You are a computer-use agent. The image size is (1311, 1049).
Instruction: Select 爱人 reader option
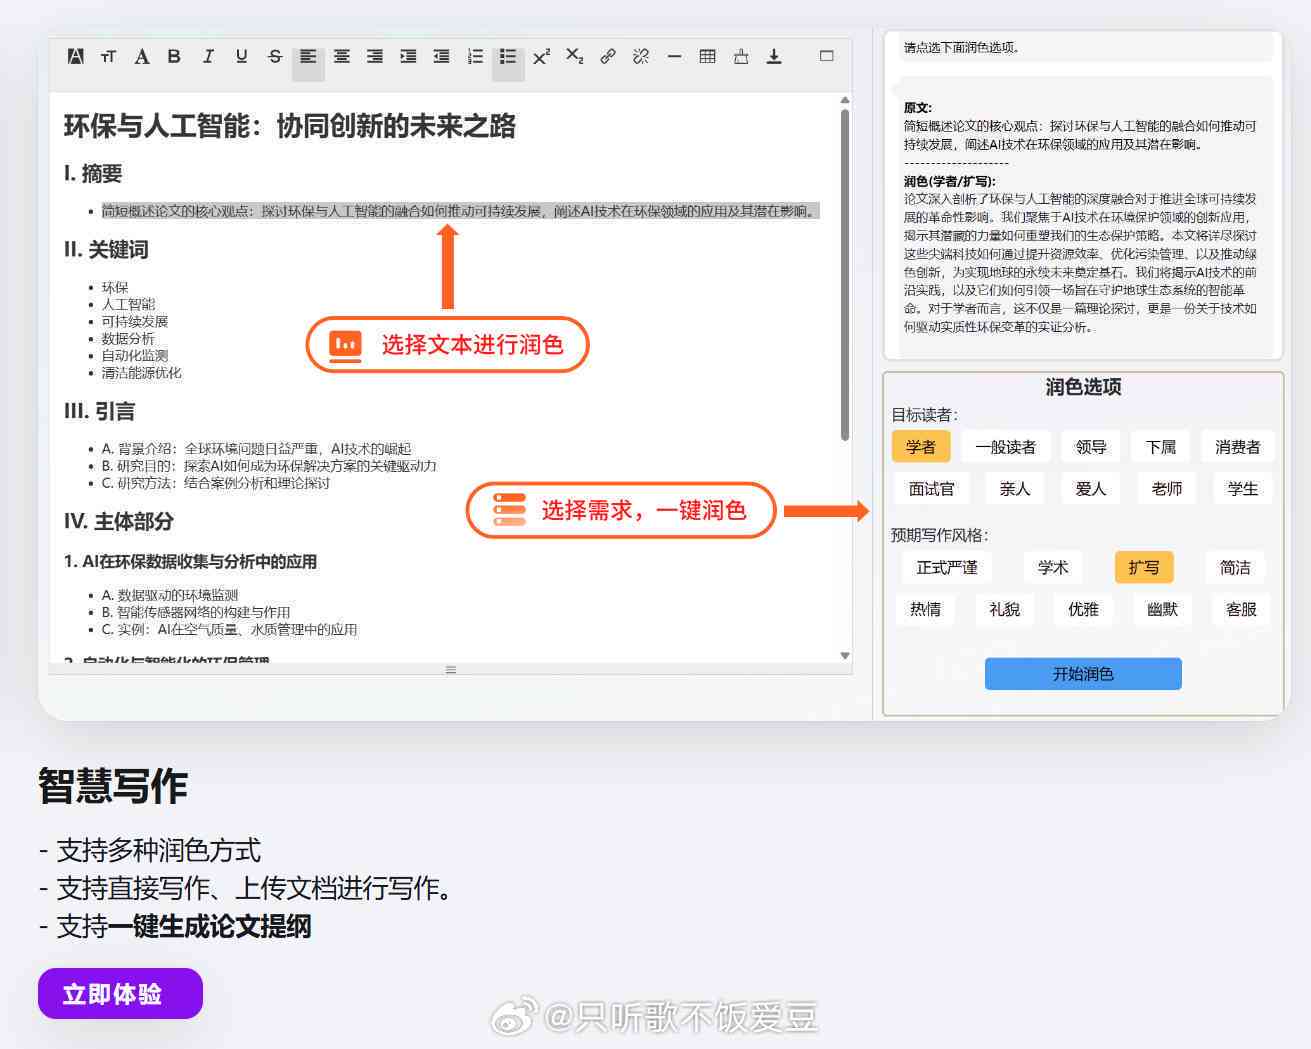tap(1091, 489)
